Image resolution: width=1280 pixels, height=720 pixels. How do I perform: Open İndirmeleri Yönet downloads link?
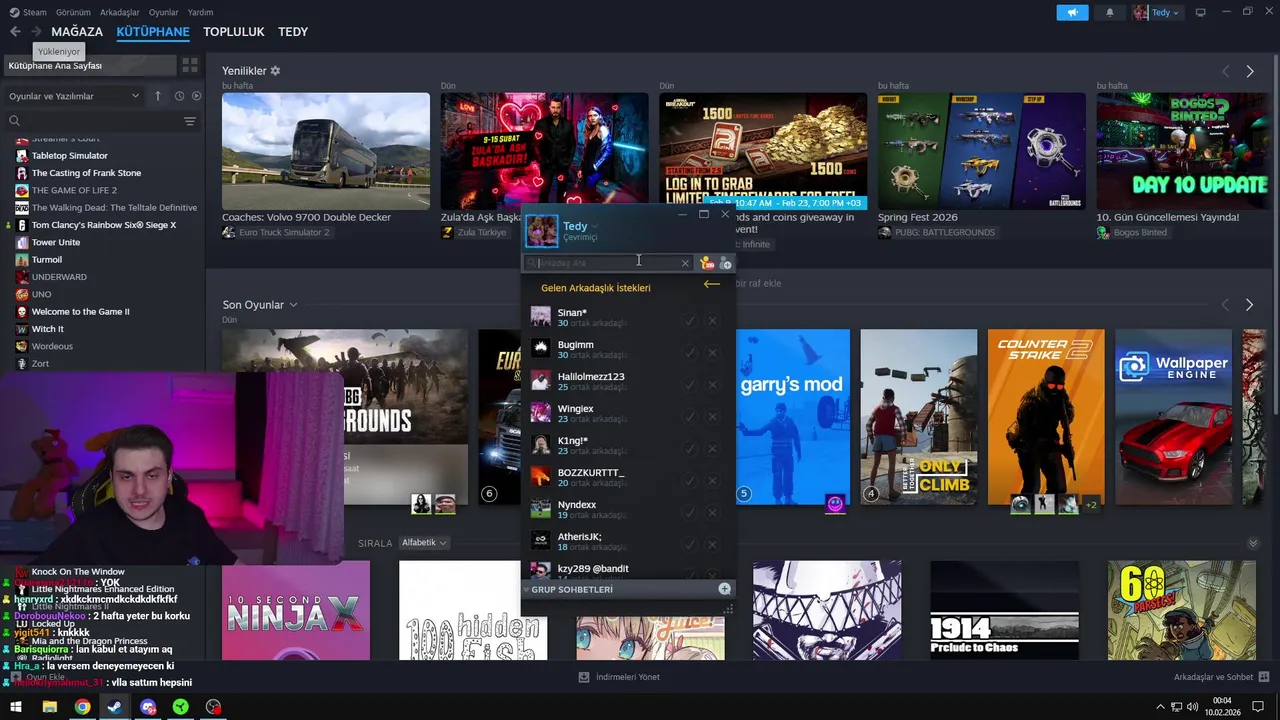620,677
